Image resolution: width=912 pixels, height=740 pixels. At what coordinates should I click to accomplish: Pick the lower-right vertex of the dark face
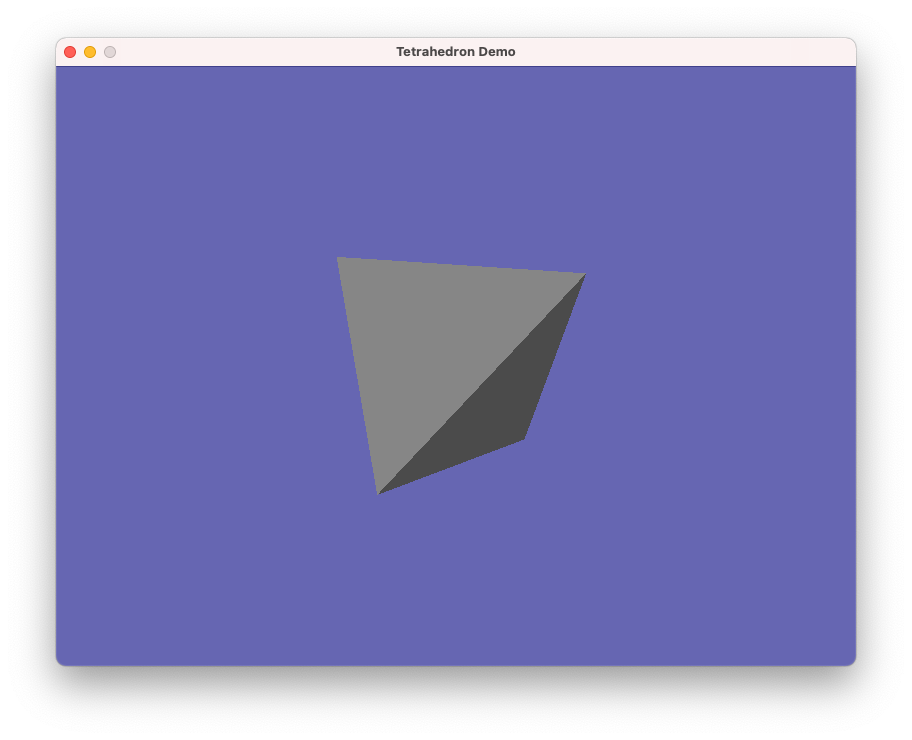click(523, 438)
